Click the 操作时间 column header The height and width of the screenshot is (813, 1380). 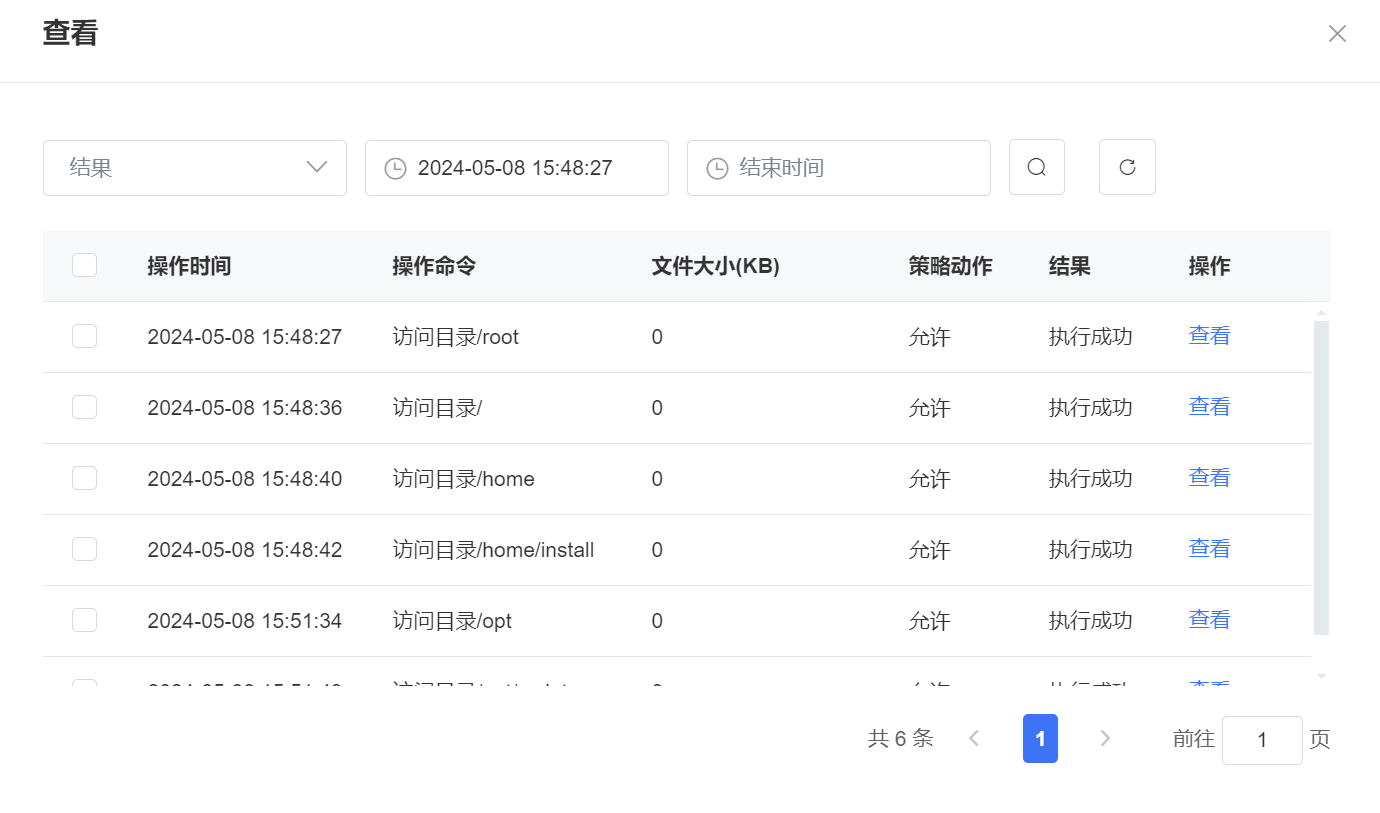coord(189,266)
